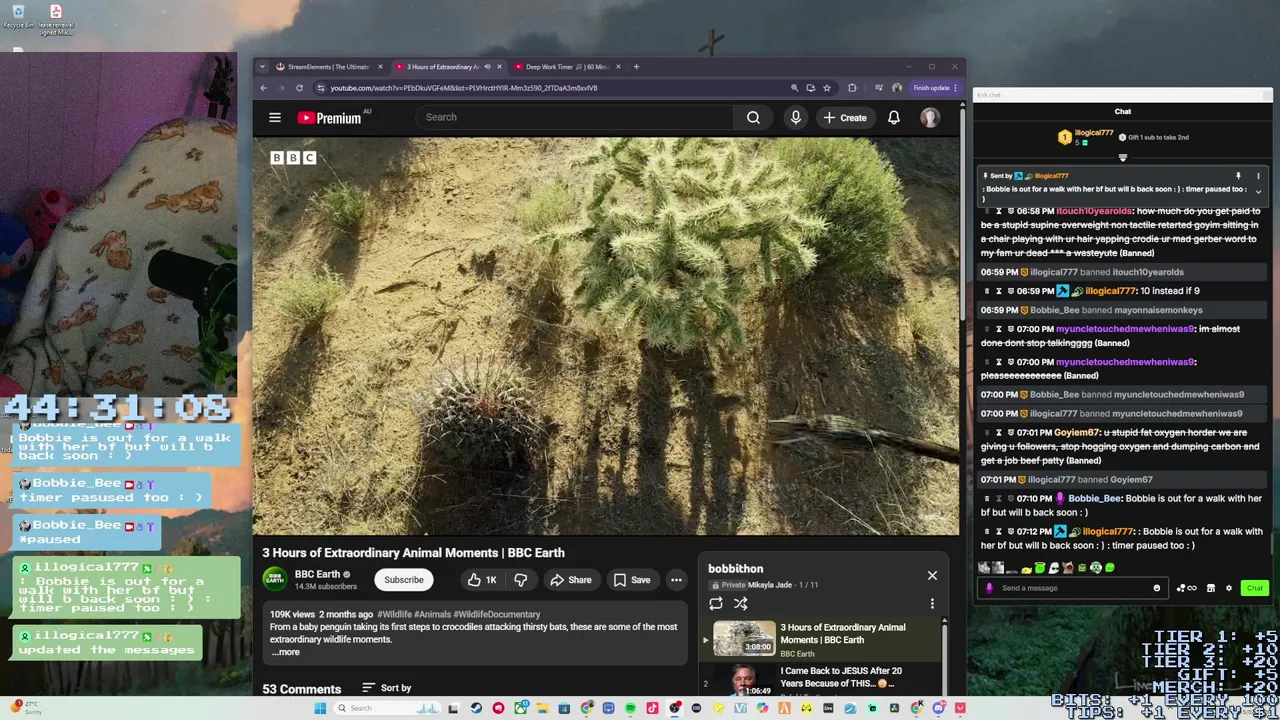1280x720 pixels.
Task: Click the Create button on YouTube
Action: click(845, 117)
